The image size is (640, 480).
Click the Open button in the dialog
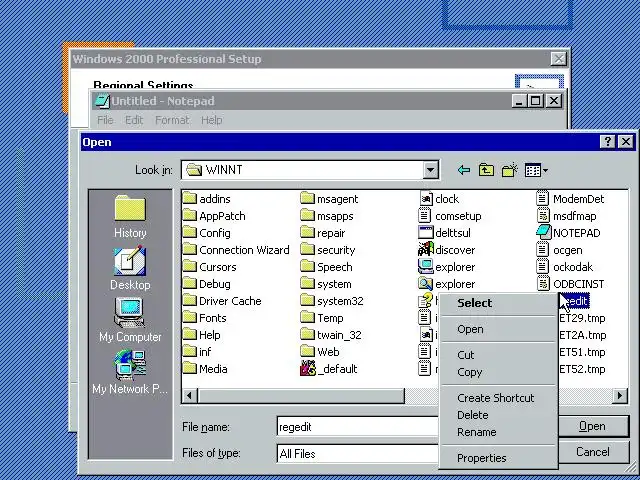[593, 426]
